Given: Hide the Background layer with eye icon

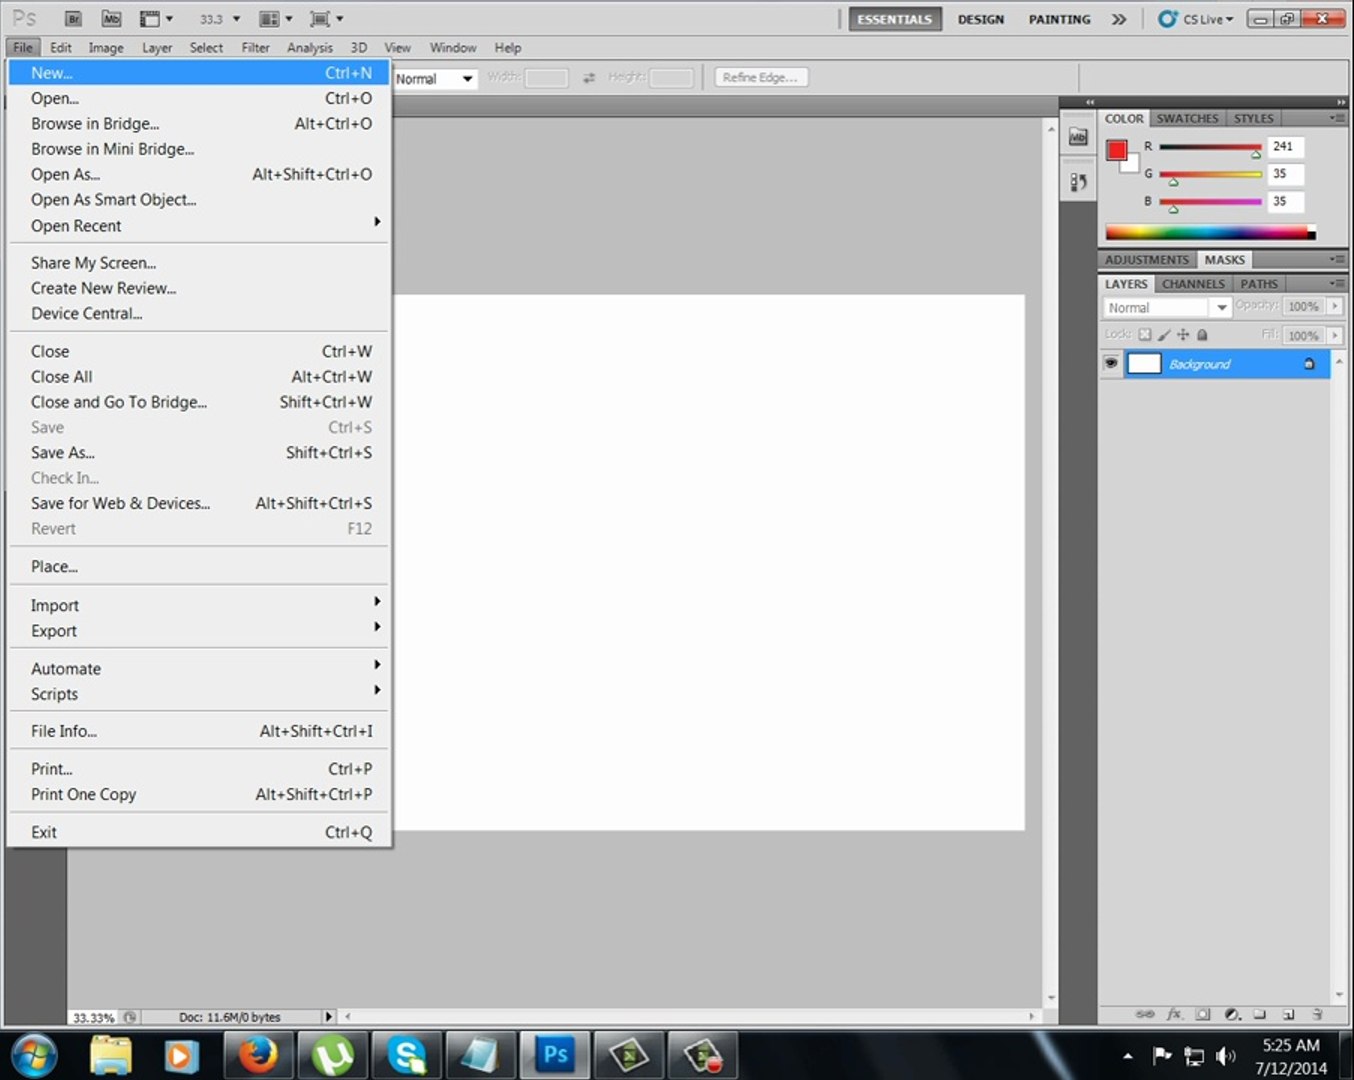Looking at the screenshot, I should [1111, 364].
